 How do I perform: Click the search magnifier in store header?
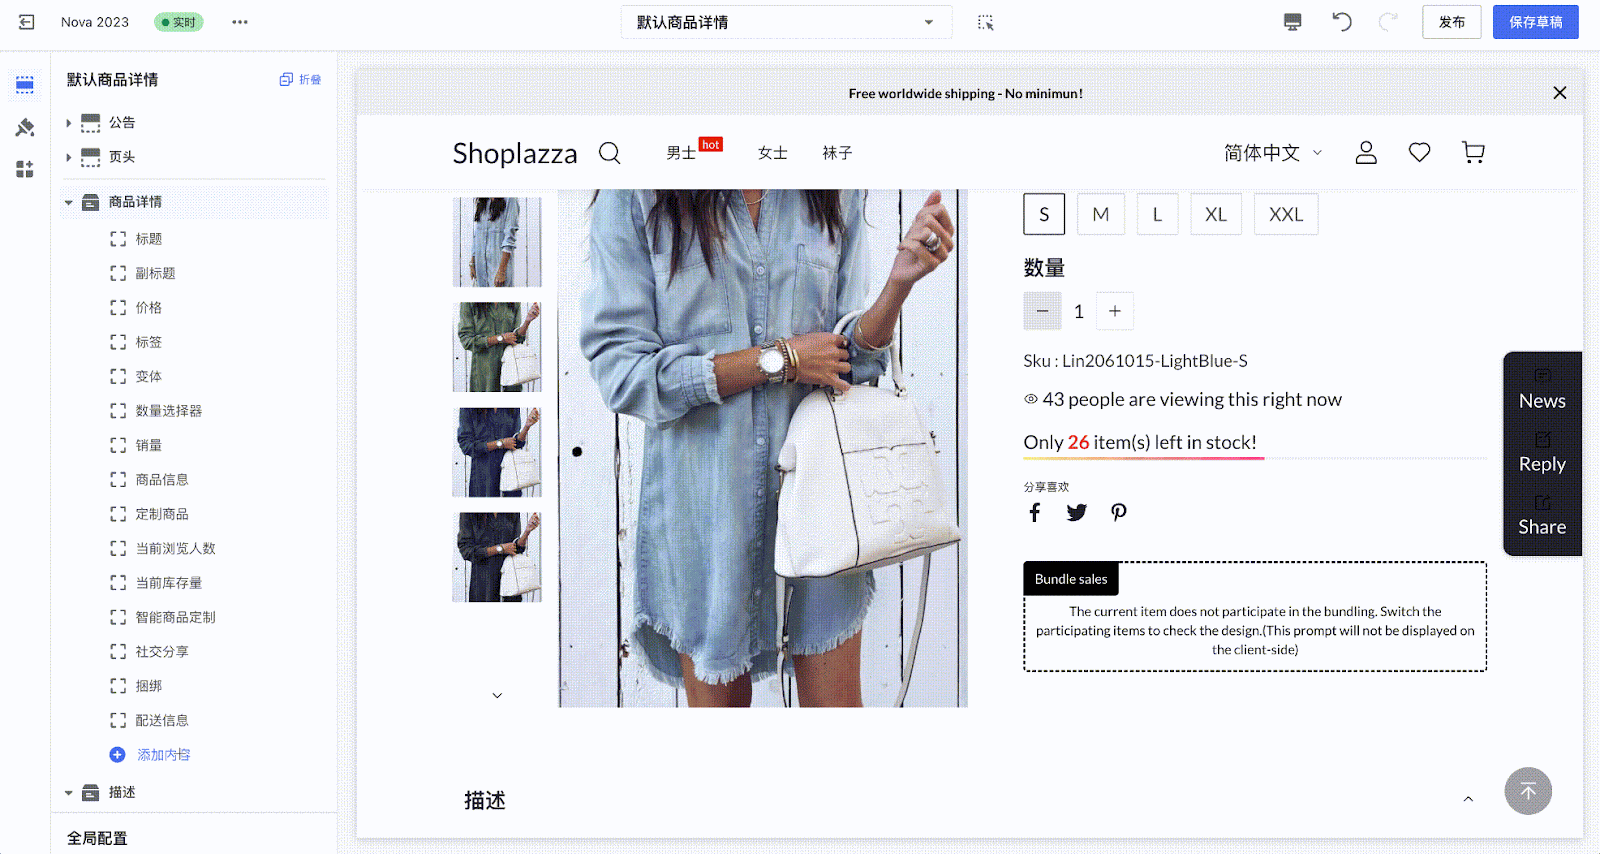pos(610,153)
